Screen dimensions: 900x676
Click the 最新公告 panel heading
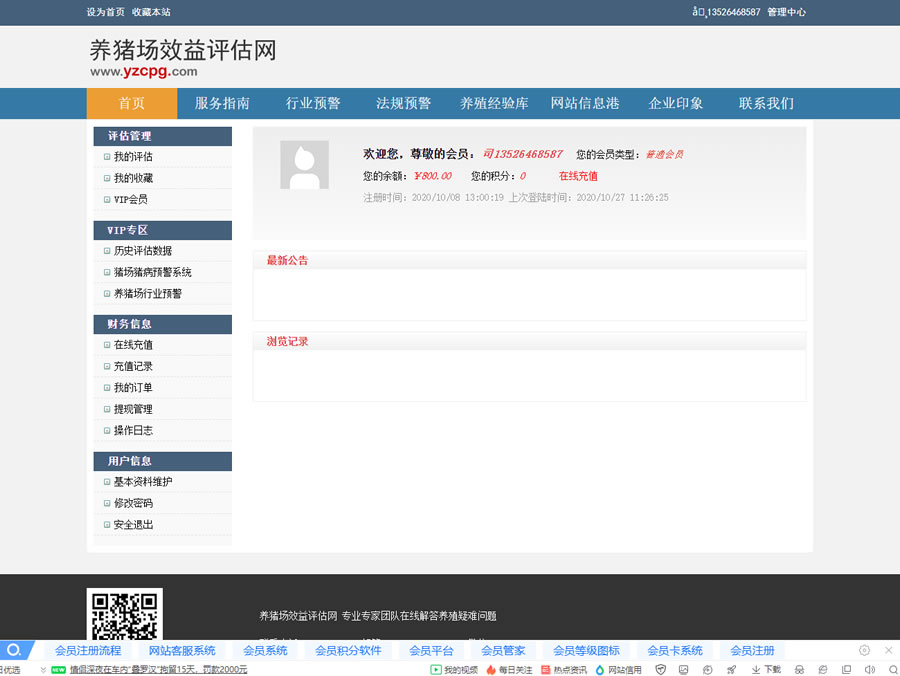[287, 261]
